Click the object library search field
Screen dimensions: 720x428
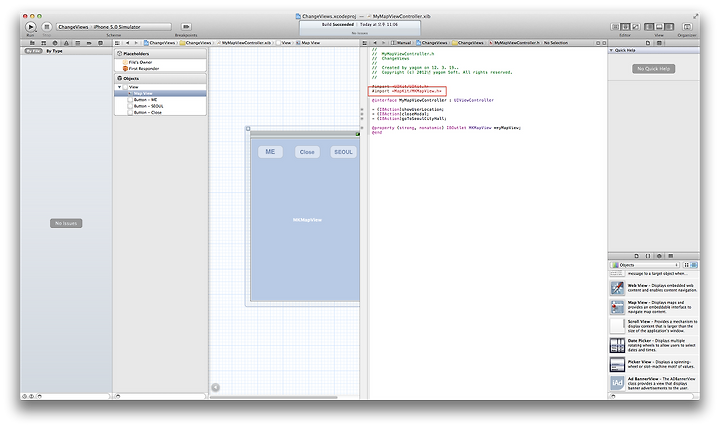point(651,396)
